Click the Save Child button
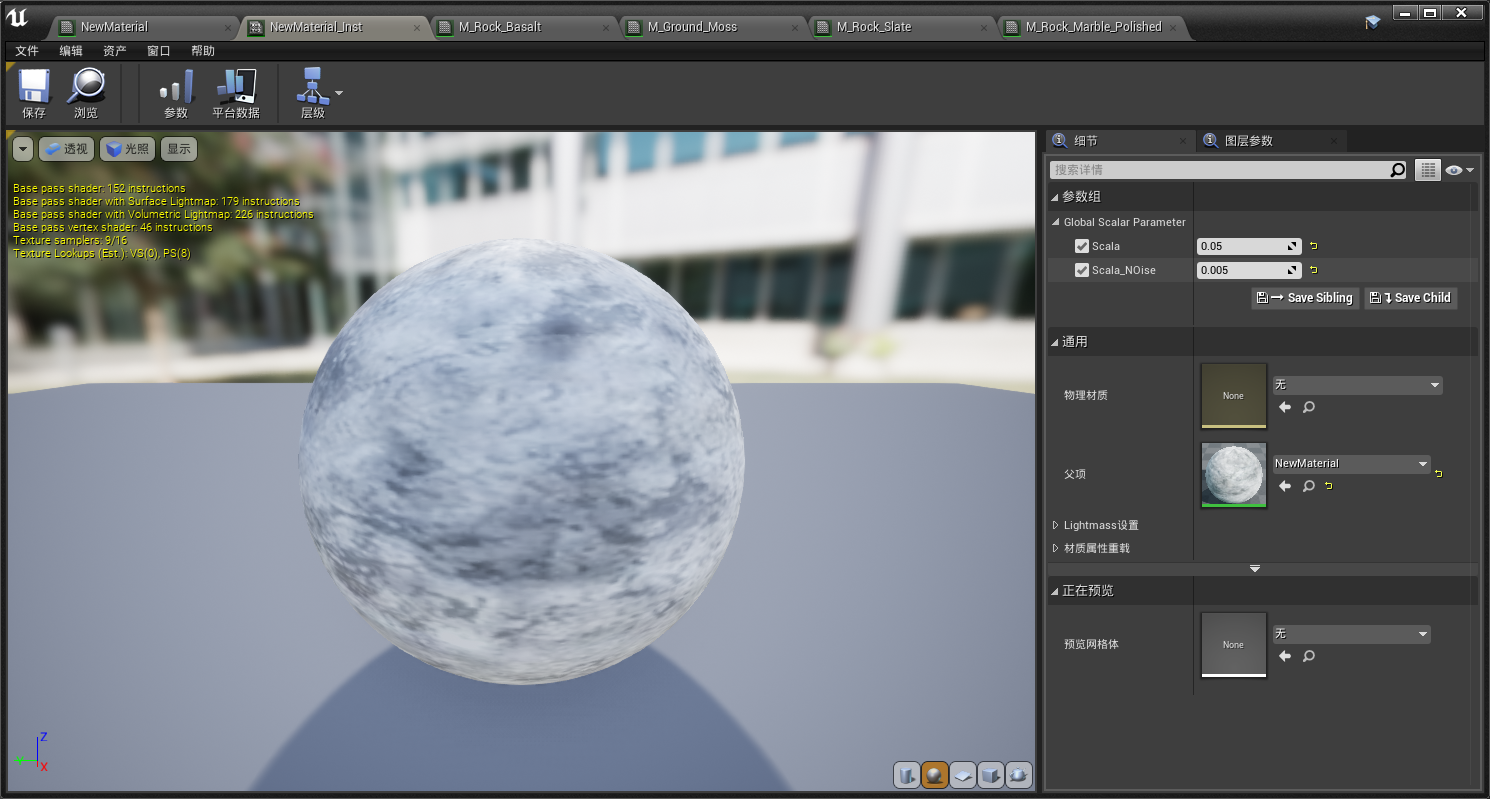The image size is (1490, 799). click(x=1410, y=298)
